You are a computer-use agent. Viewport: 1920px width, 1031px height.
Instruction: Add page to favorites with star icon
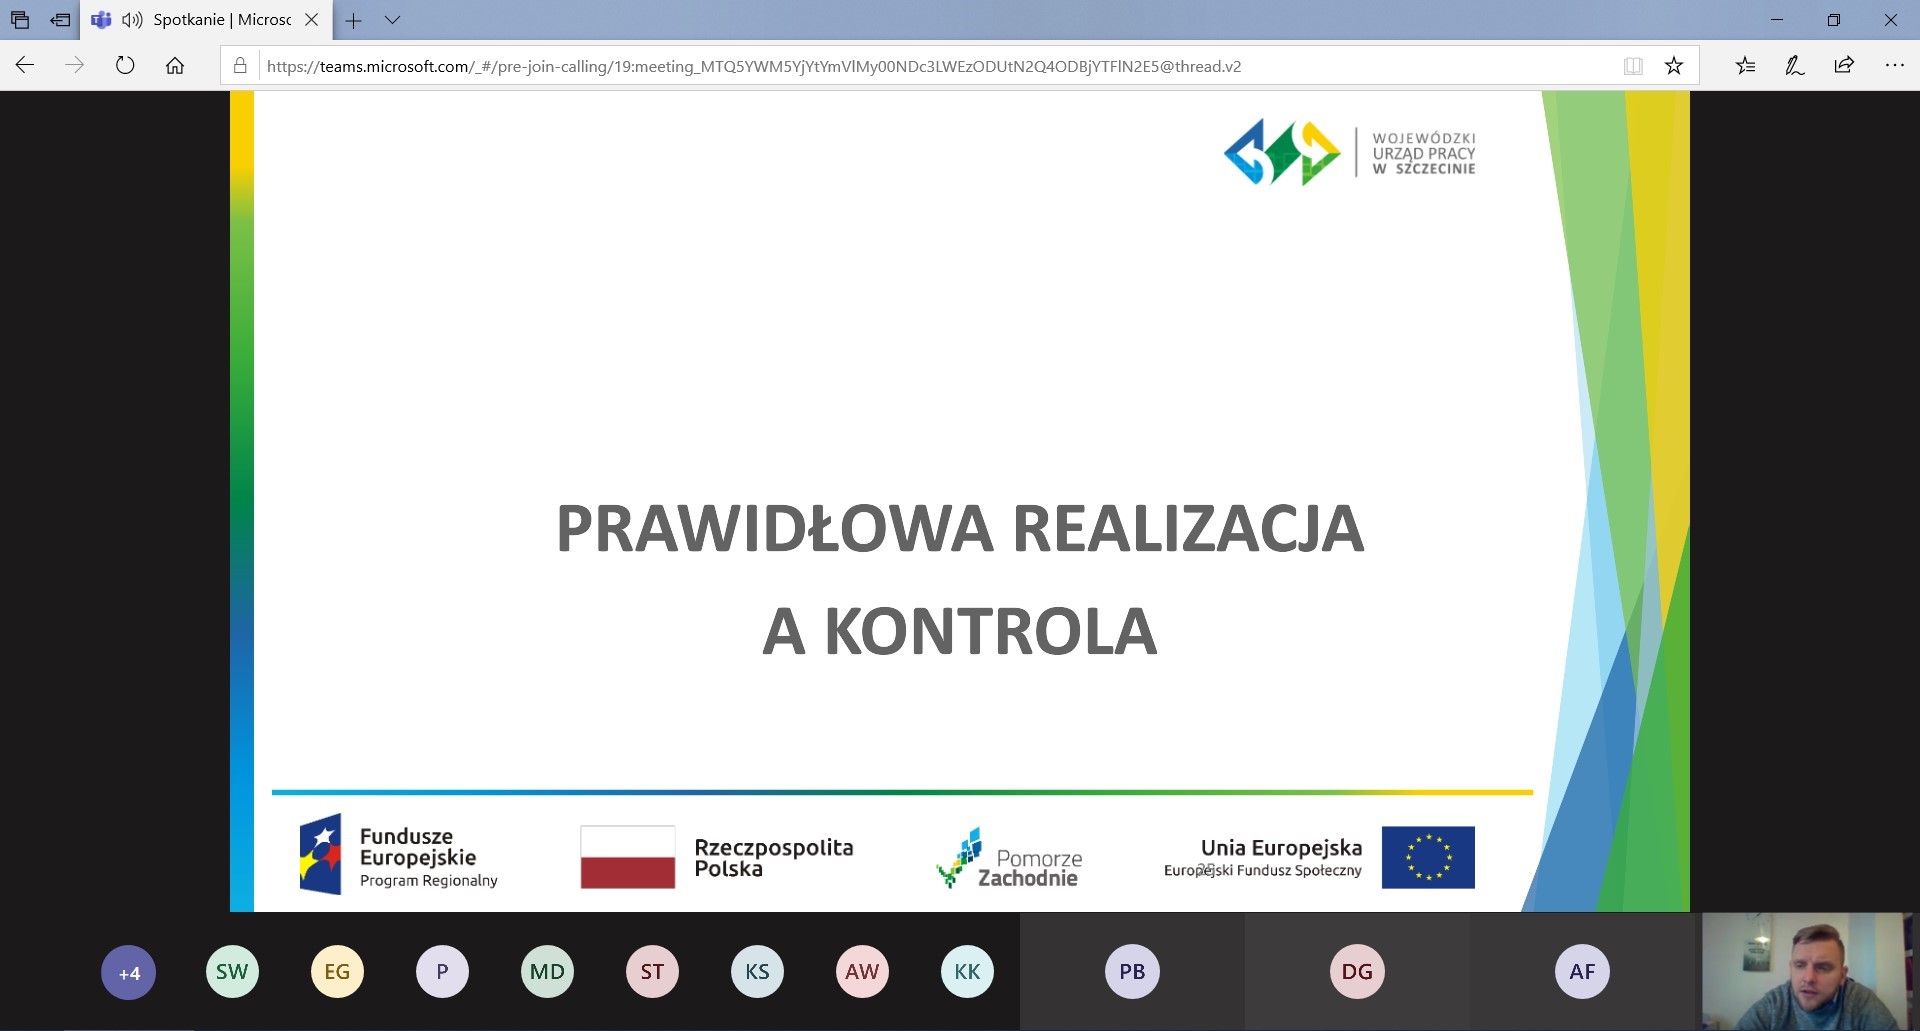click(1674, 66)
